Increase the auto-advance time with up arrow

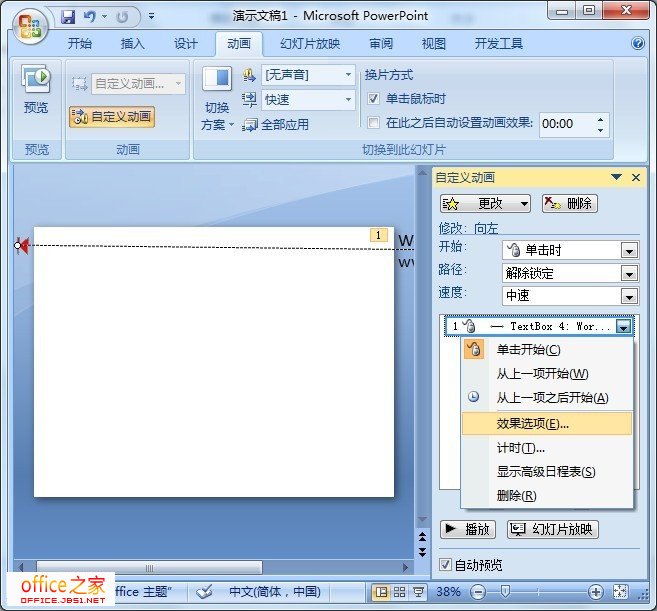pyautogui.click(x=600, y=119)
